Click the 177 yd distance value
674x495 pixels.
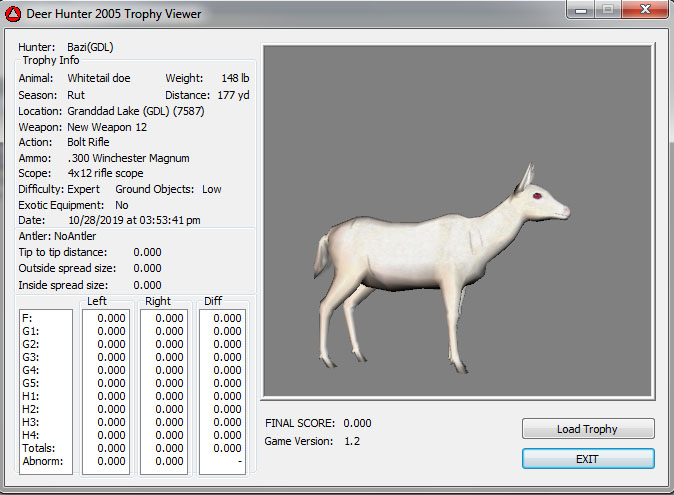coord(233,95)
